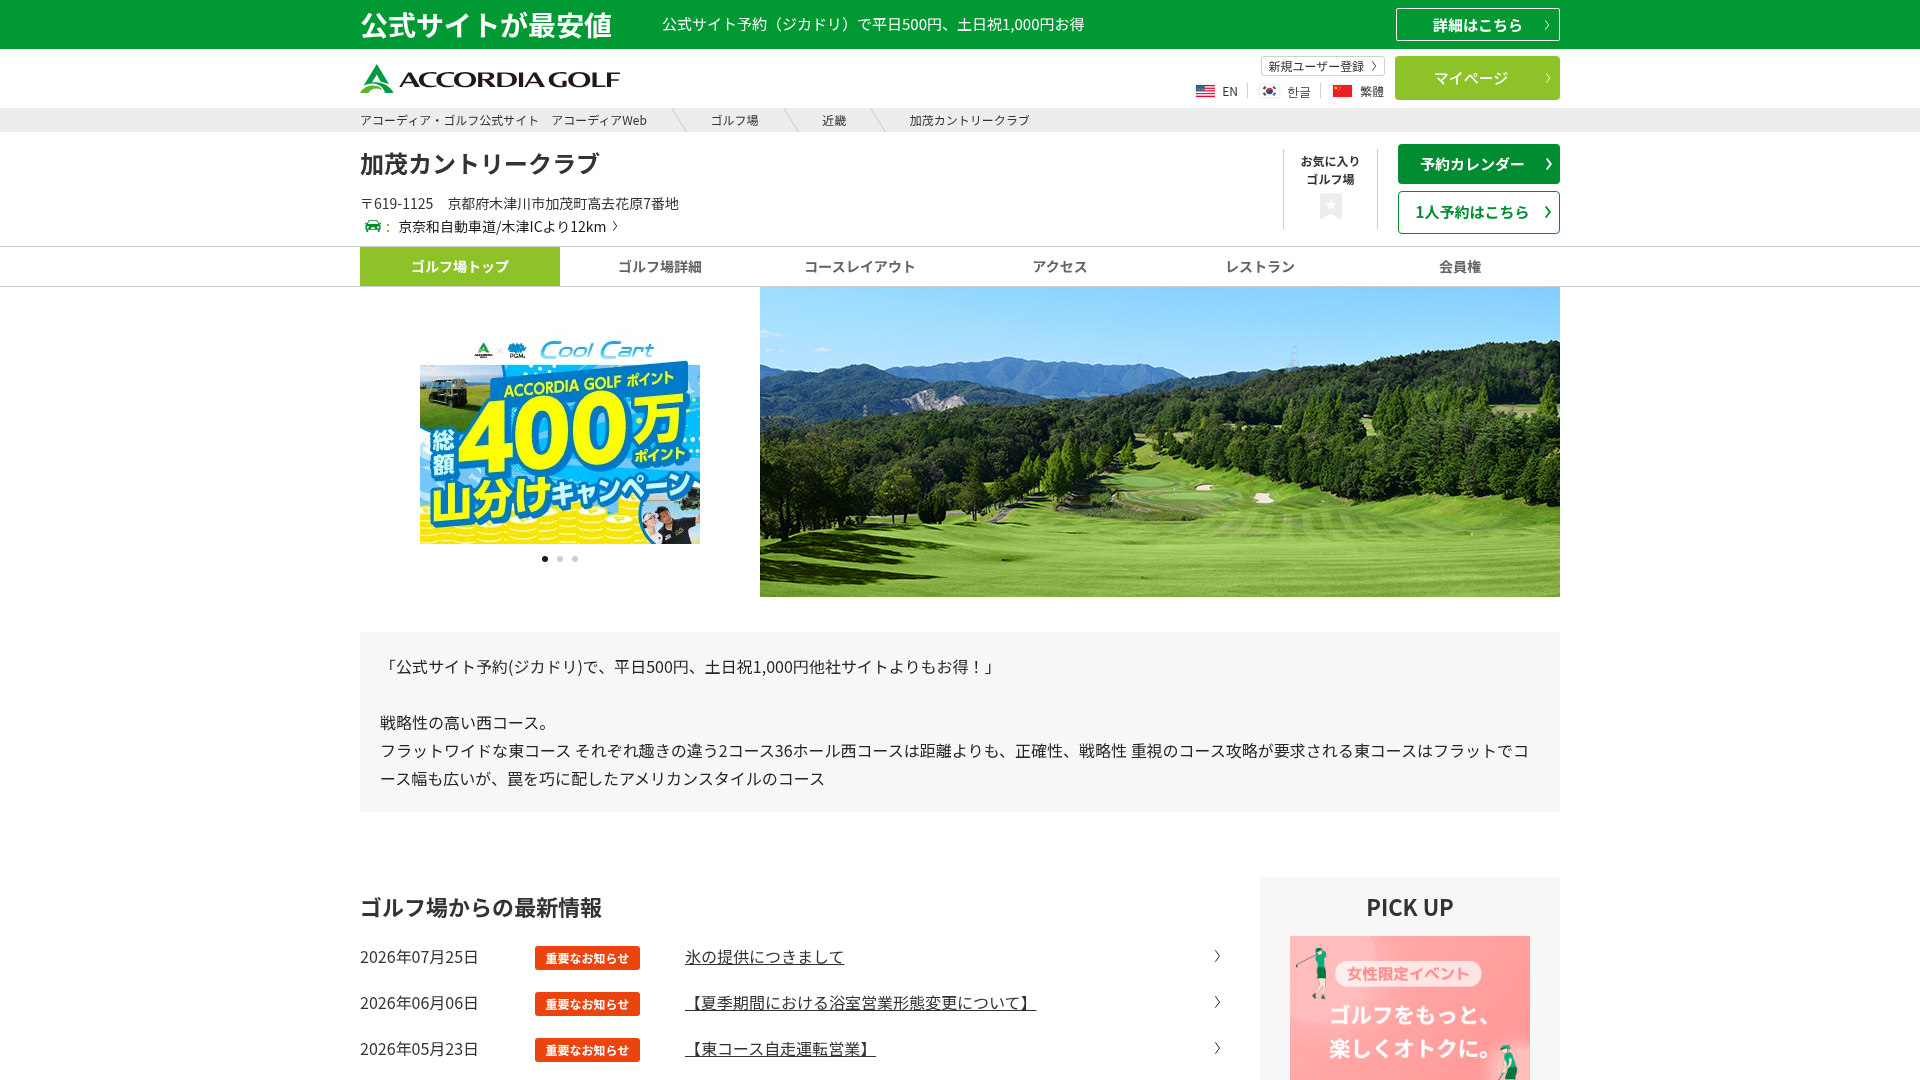Switch language to 한글

coord(1298,92)
